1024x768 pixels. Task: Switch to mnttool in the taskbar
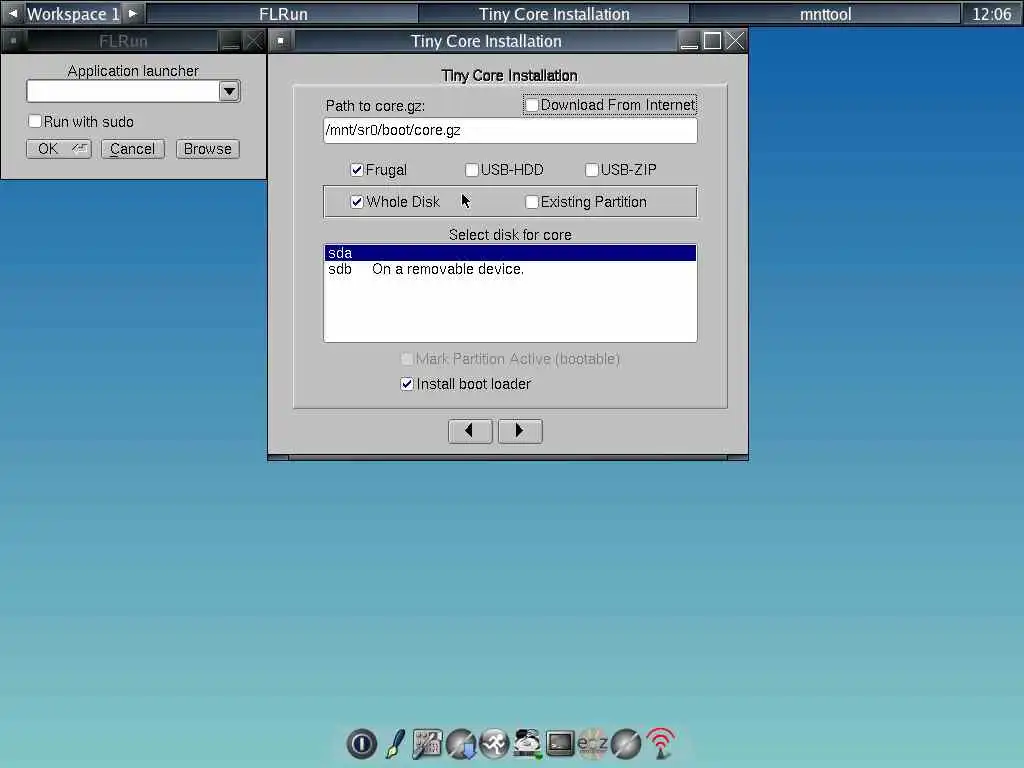[825, 14]
